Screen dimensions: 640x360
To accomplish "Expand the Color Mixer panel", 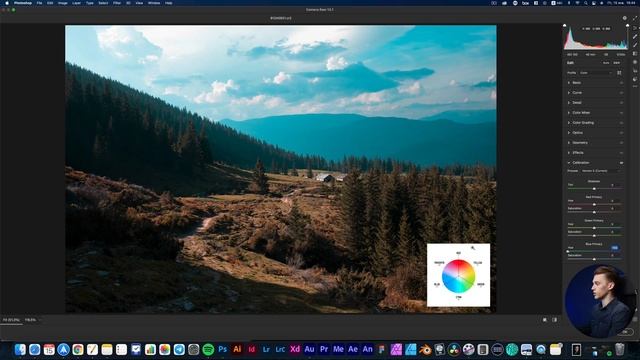I will coord(581,113).
